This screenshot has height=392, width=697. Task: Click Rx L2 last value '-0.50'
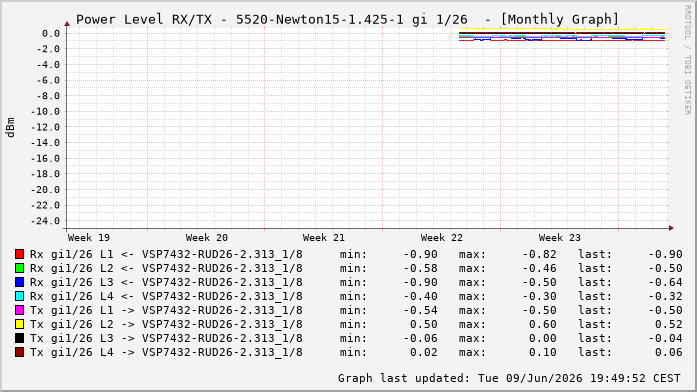coord(665,268)
